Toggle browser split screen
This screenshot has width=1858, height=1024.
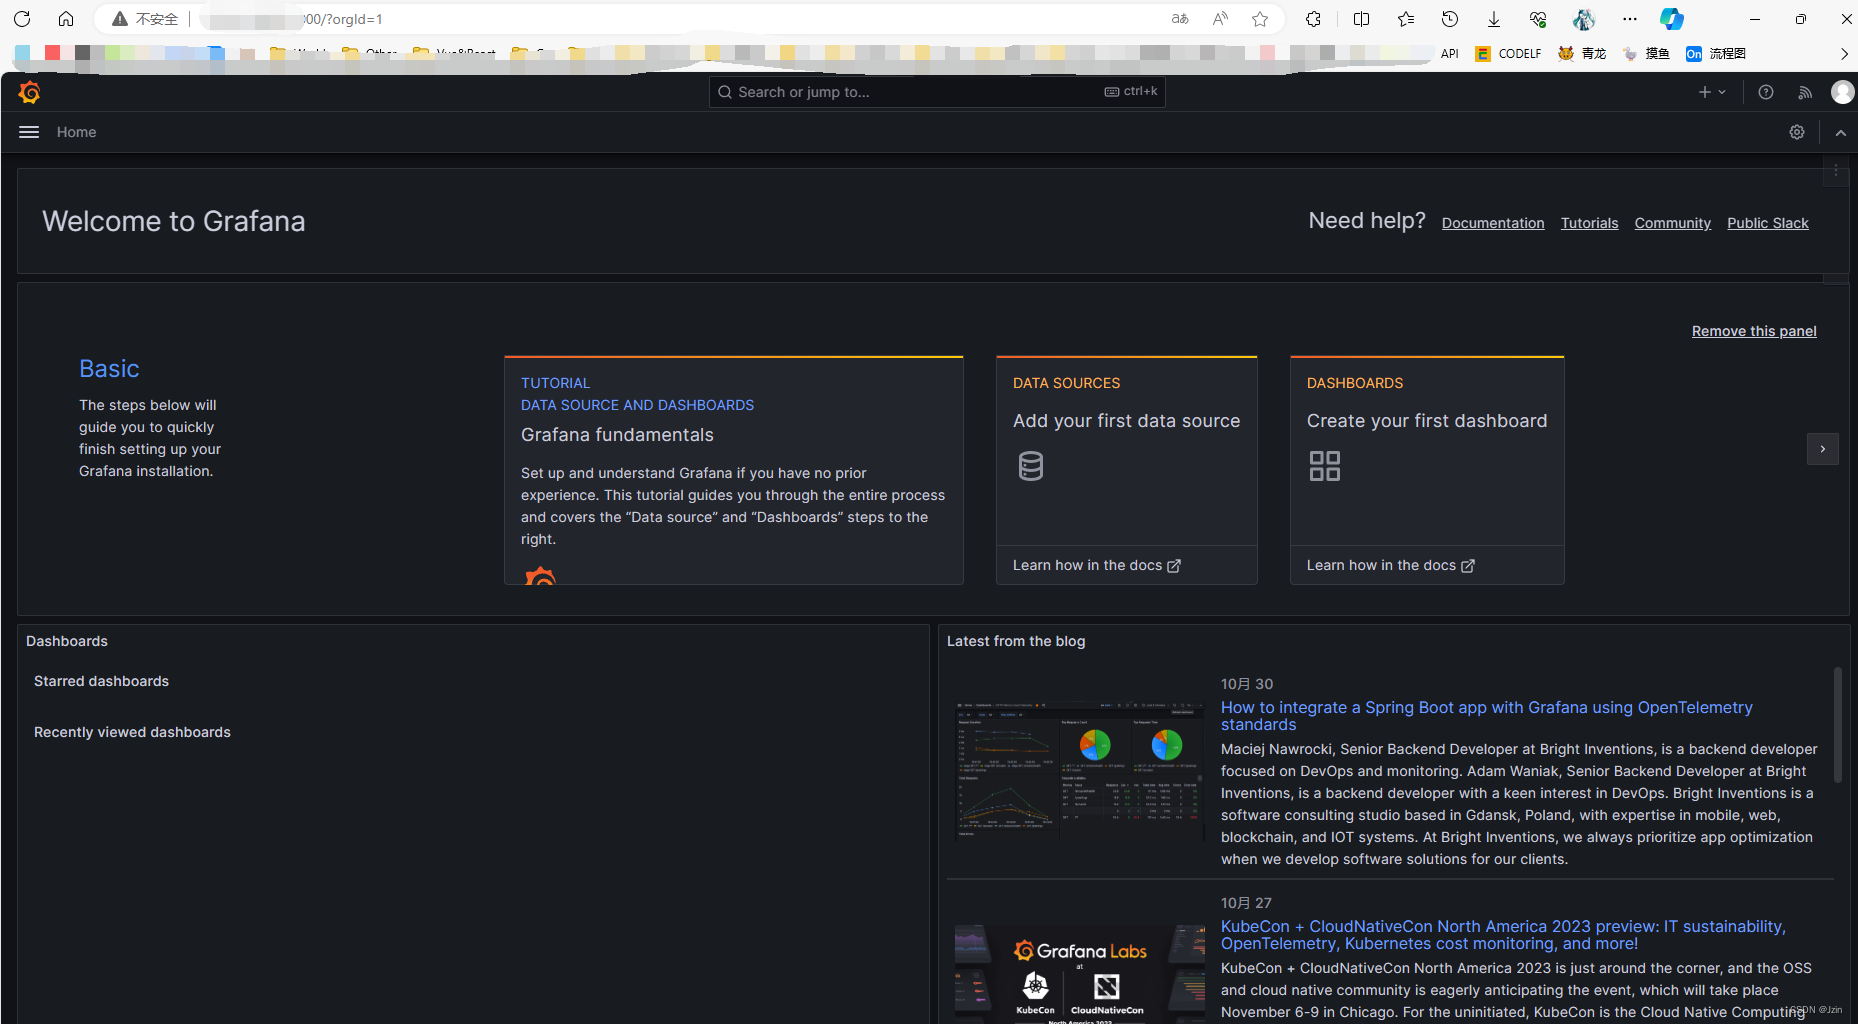pyautogui.click(x=1362, y=19)
